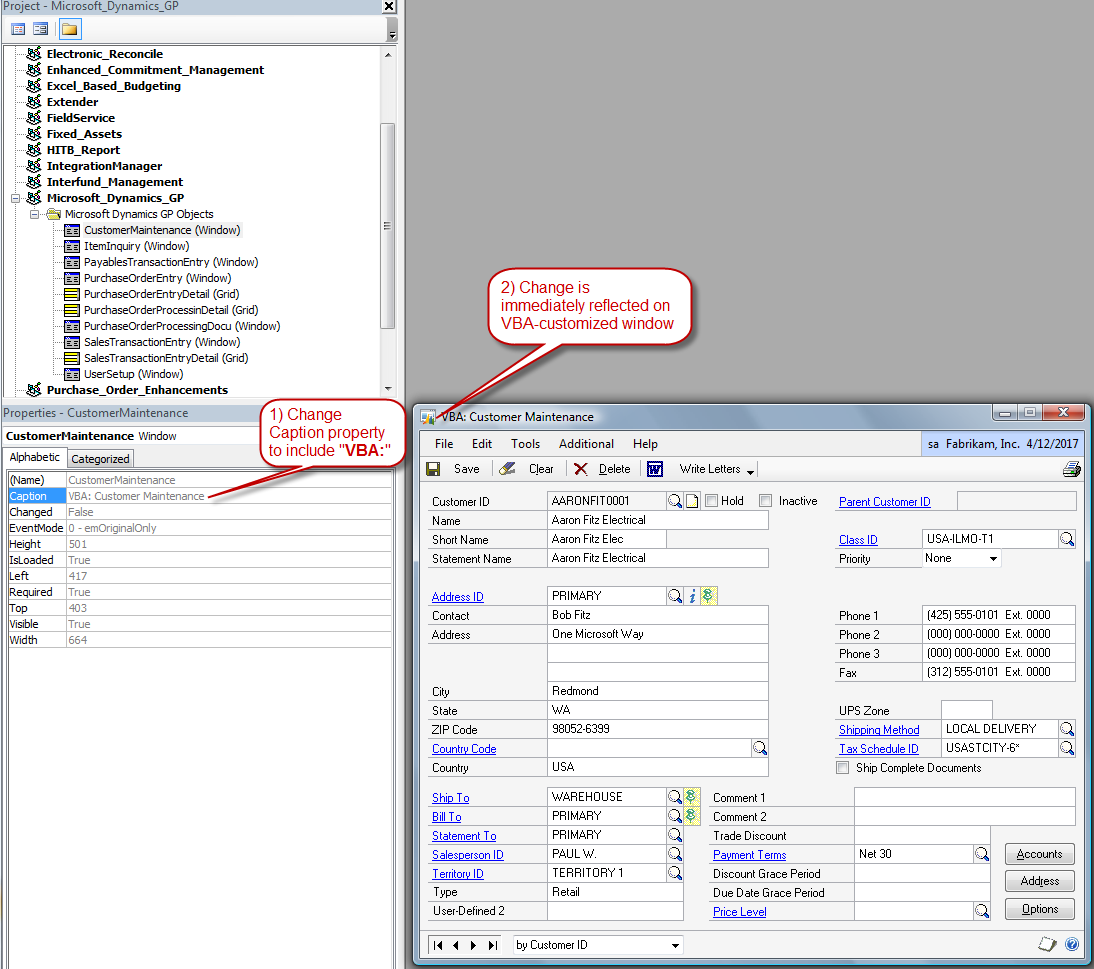Click the Options button

[1040, 909]
